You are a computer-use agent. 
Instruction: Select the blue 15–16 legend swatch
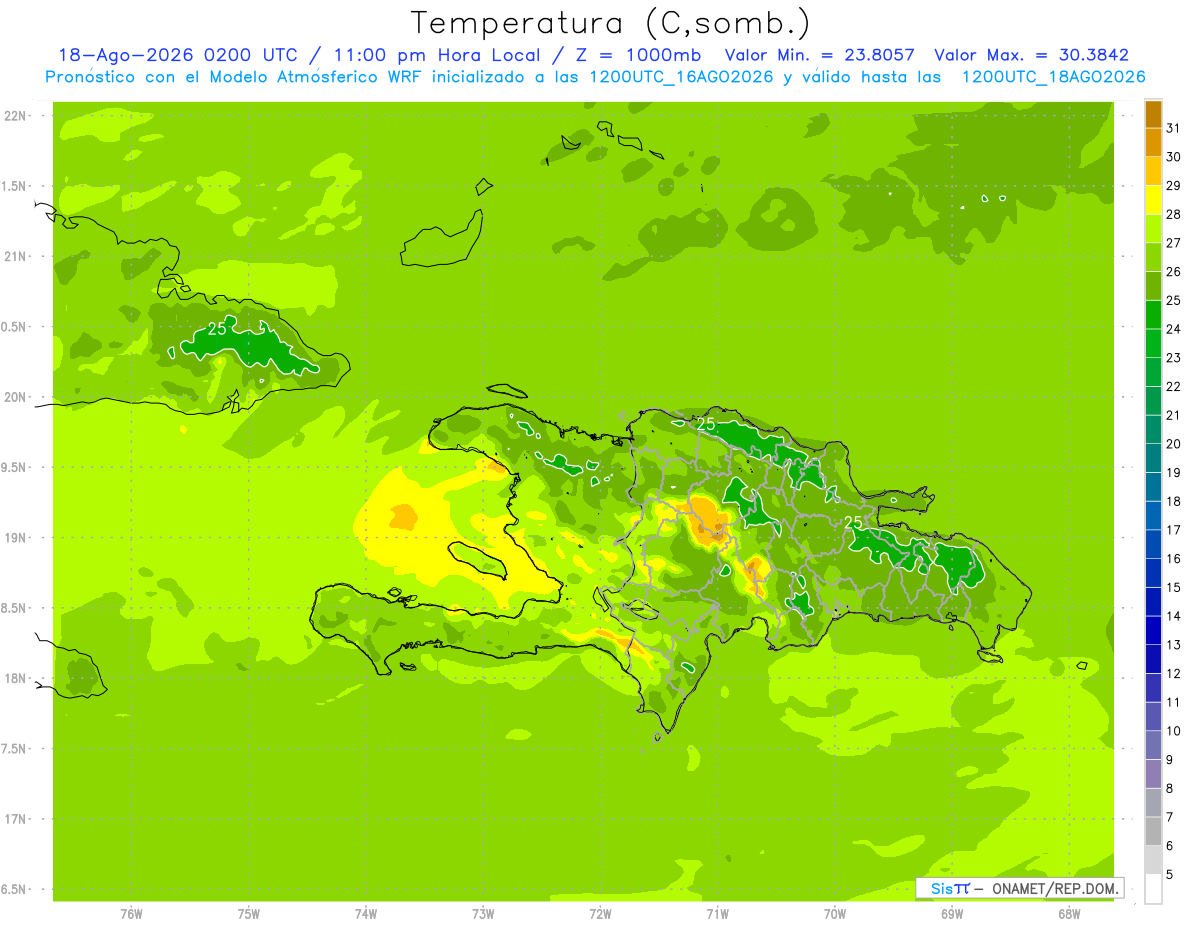coord(1153,573)
